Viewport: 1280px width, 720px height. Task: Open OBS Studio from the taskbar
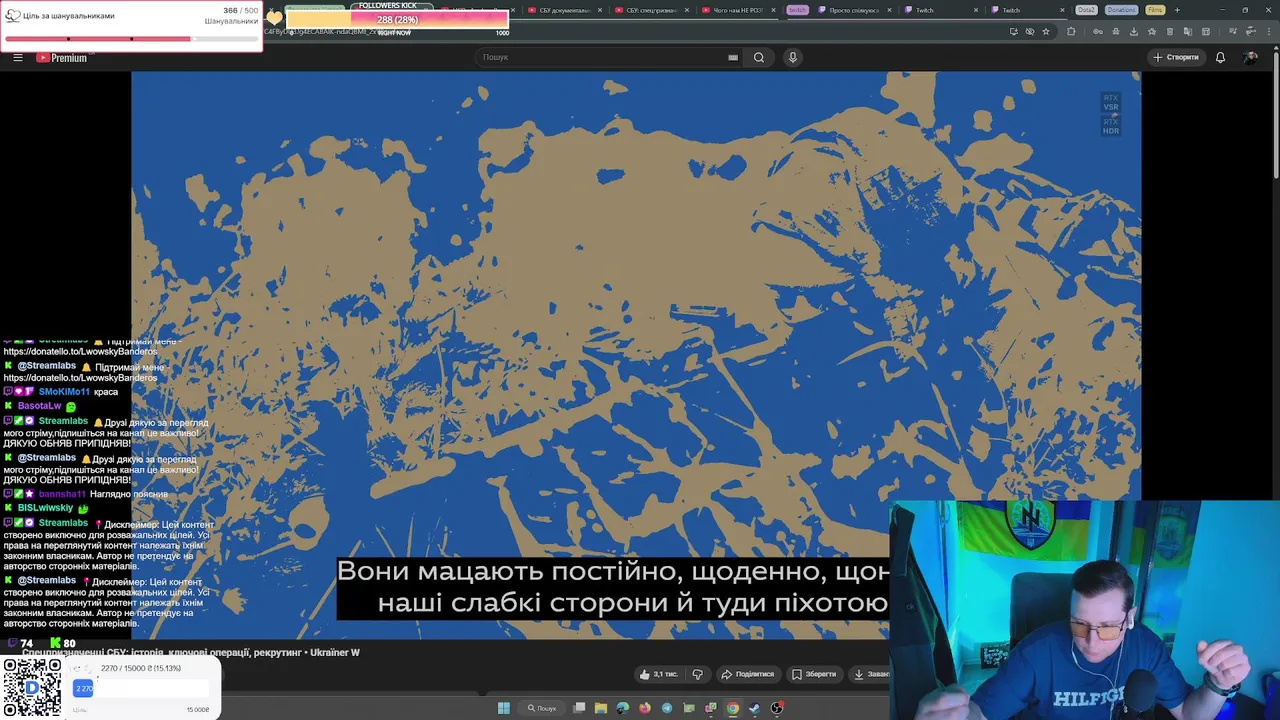(777, 708)
